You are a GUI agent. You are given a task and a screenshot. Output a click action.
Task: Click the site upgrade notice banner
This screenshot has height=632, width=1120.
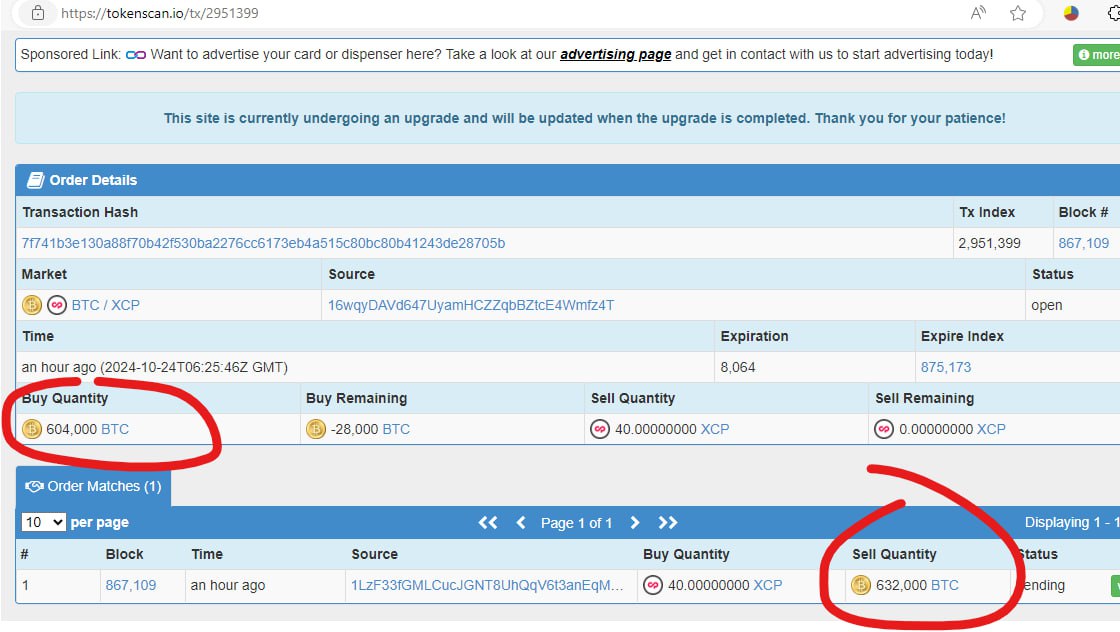pyautogui.click(x=568, y=118)
